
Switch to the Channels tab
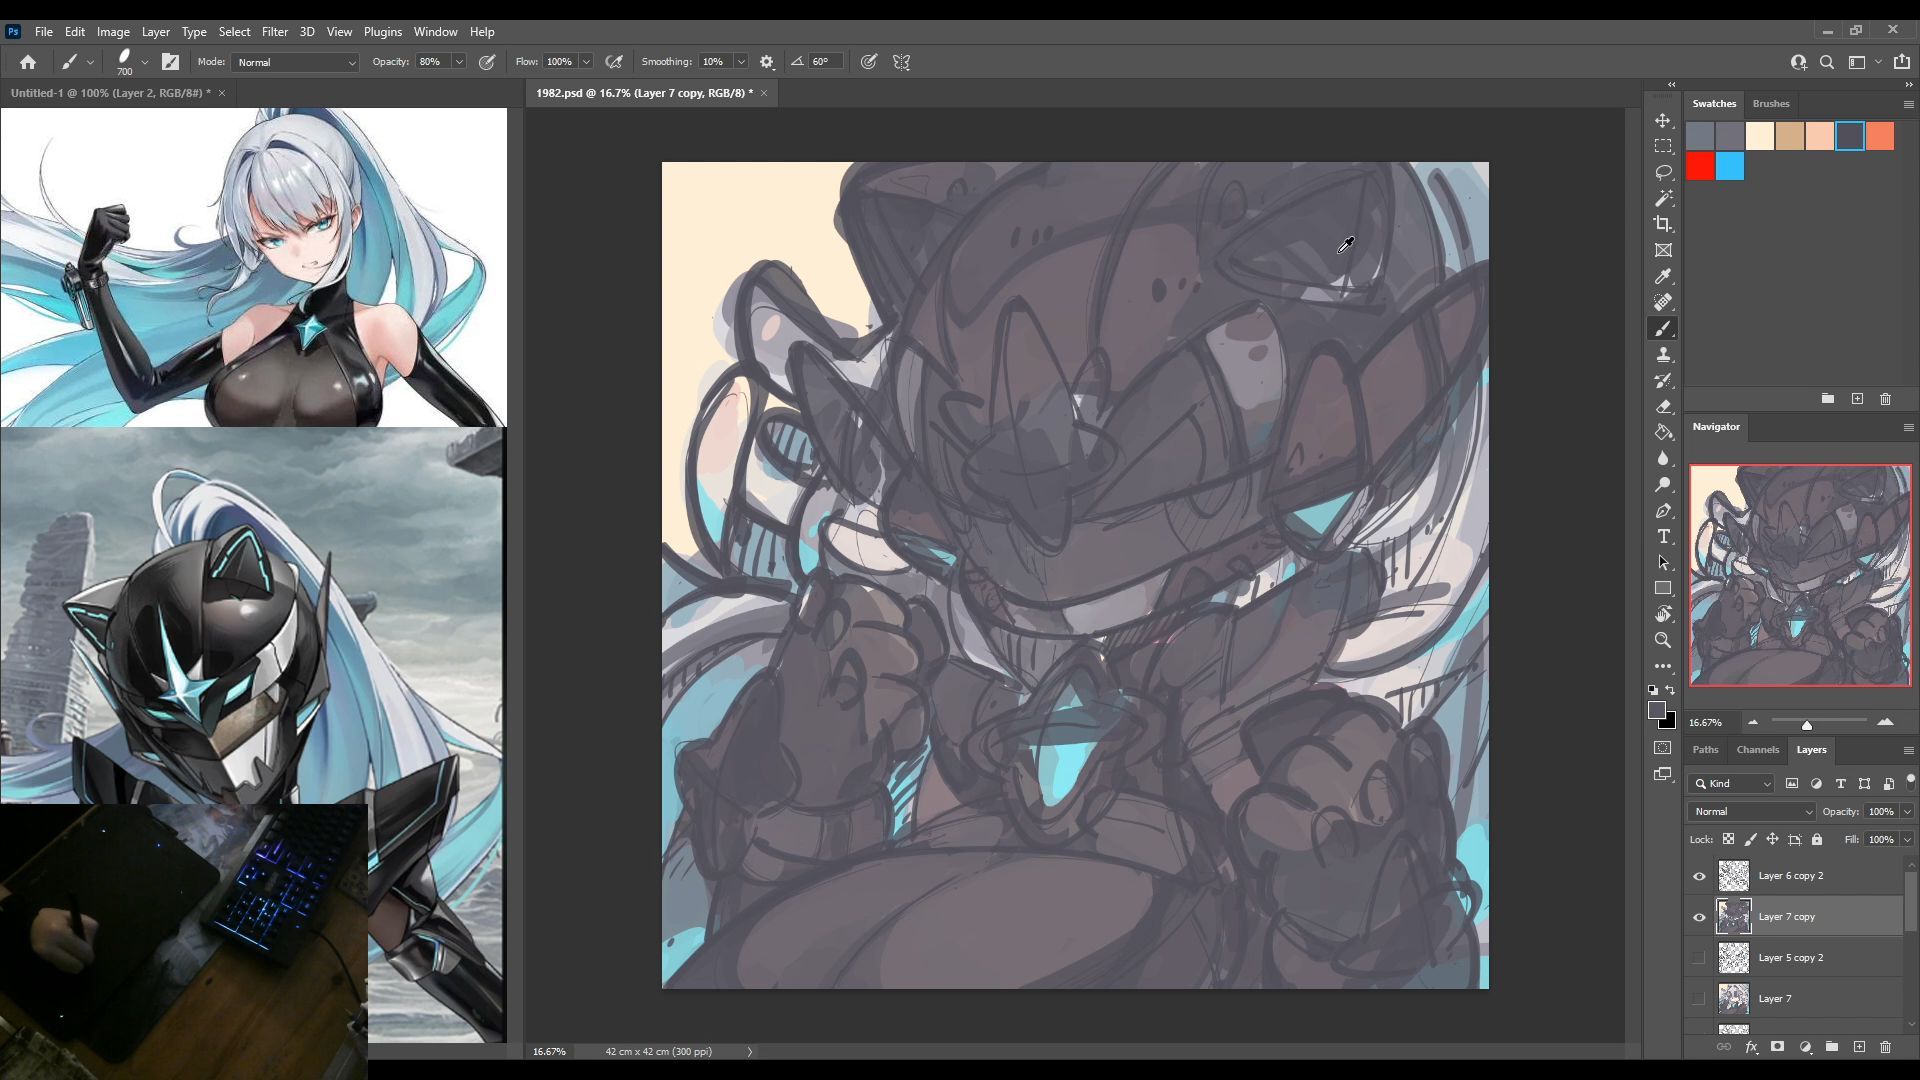[1757, 750]
